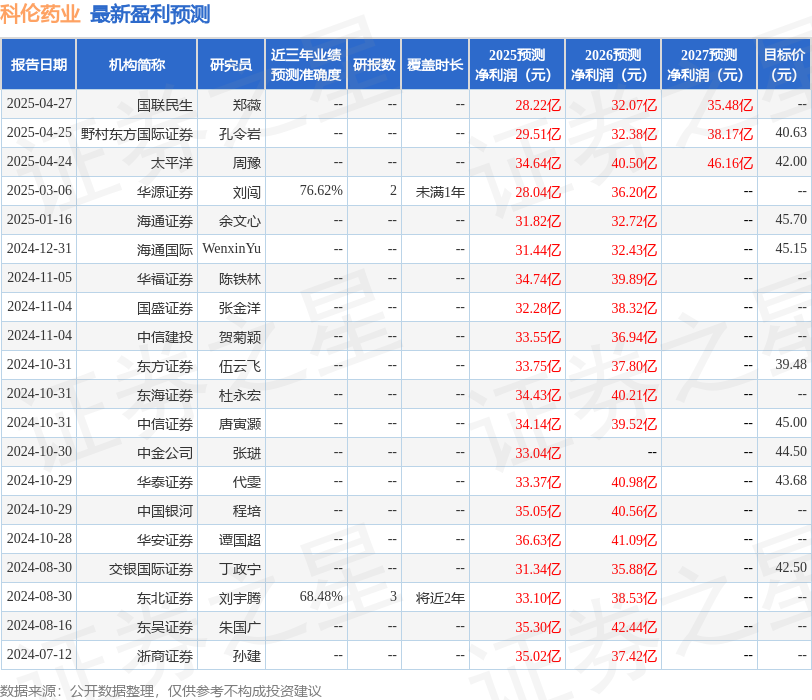Click researcher 张金洋
812x700 pixels.
[x=240, y=308]
